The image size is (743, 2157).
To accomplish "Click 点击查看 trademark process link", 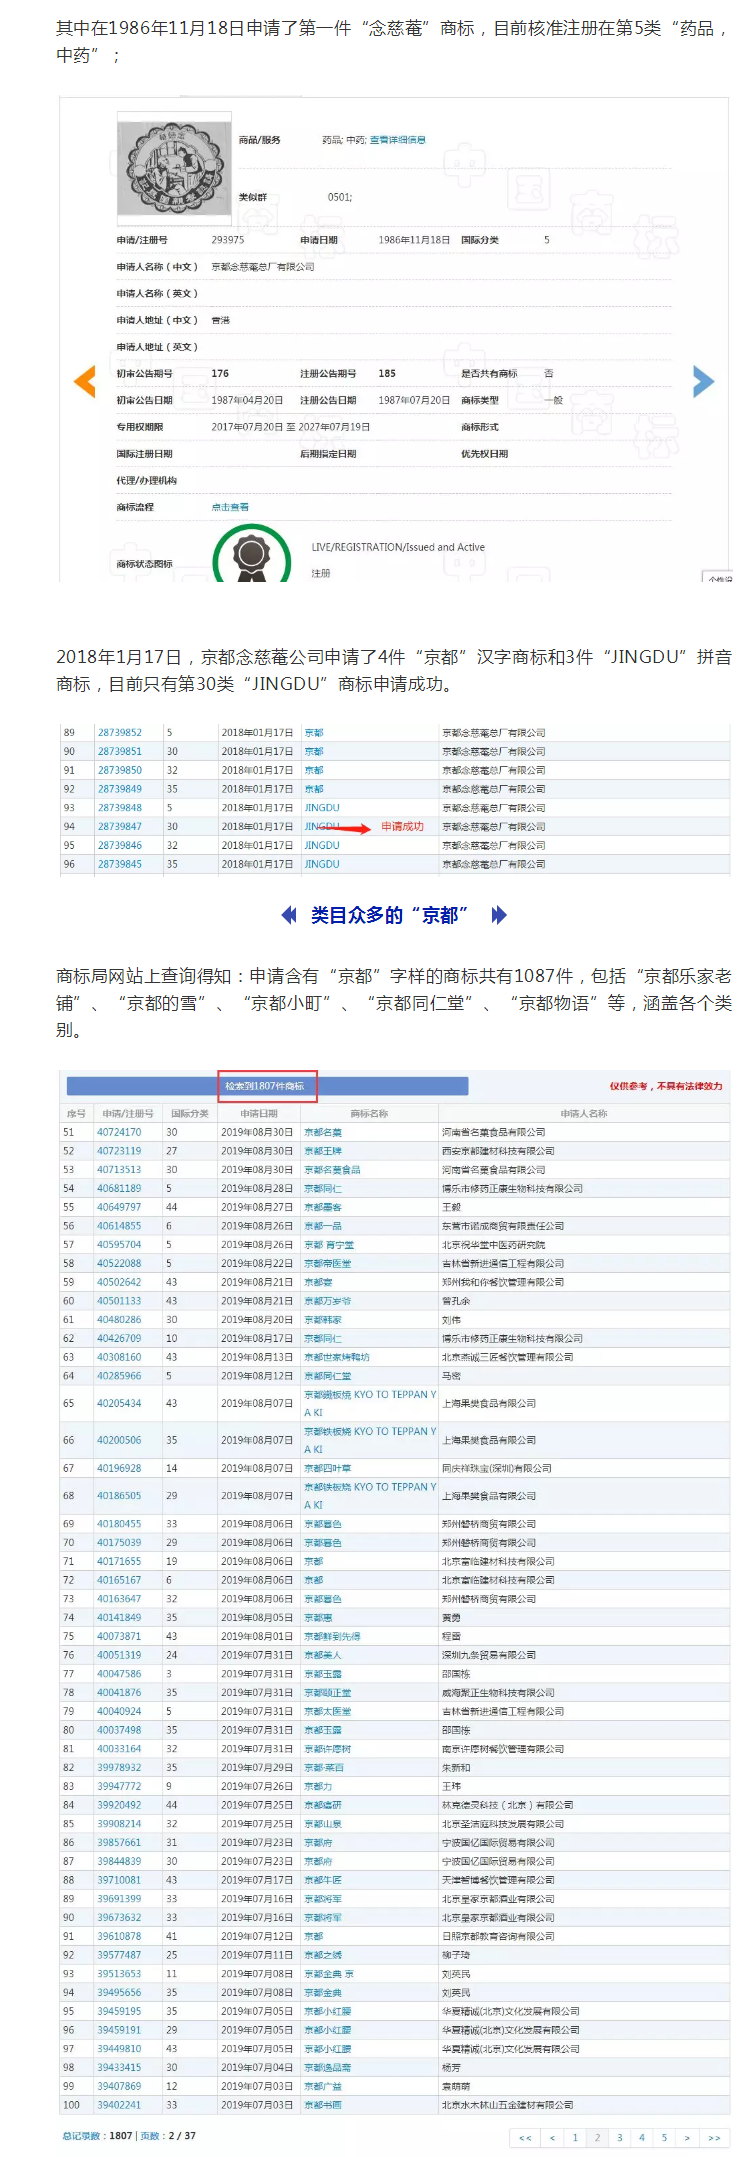I will (x=230, y=507).
